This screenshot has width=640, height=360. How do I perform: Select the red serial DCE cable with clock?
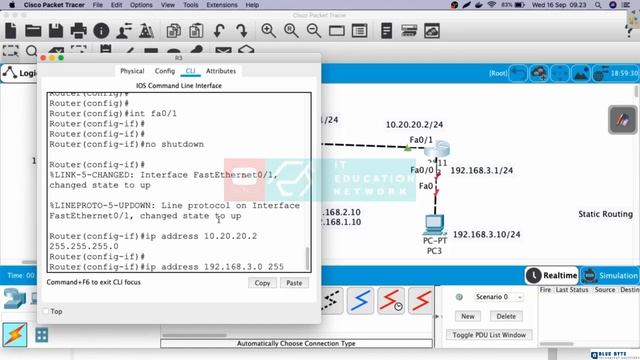click(391, 301)
